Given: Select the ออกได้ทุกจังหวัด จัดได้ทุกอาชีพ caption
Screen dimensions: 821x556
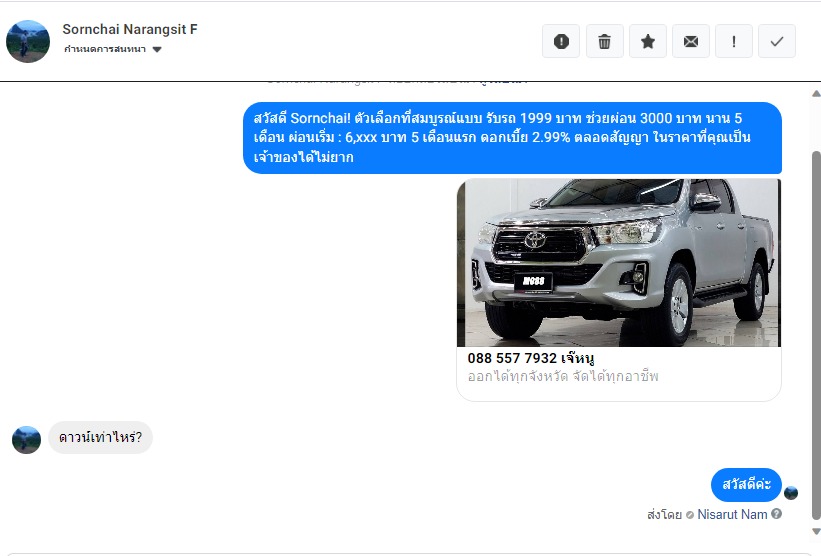Looking at the screenshot, I should click(563, 376).
